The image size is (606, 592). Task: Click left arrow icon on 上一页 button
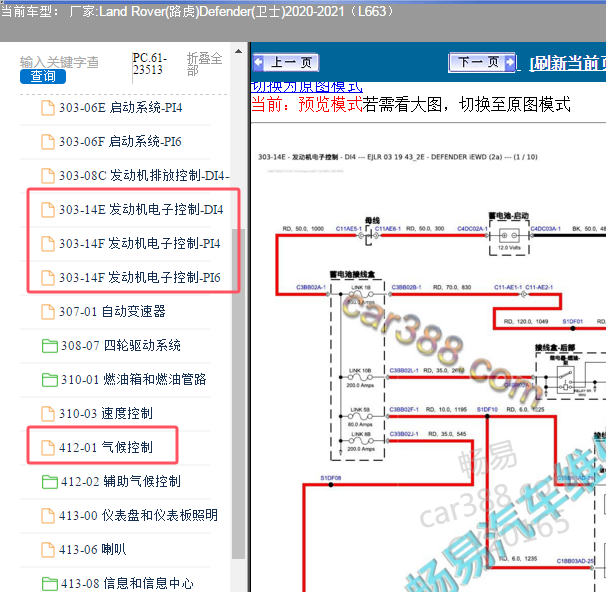coord(259,62)
